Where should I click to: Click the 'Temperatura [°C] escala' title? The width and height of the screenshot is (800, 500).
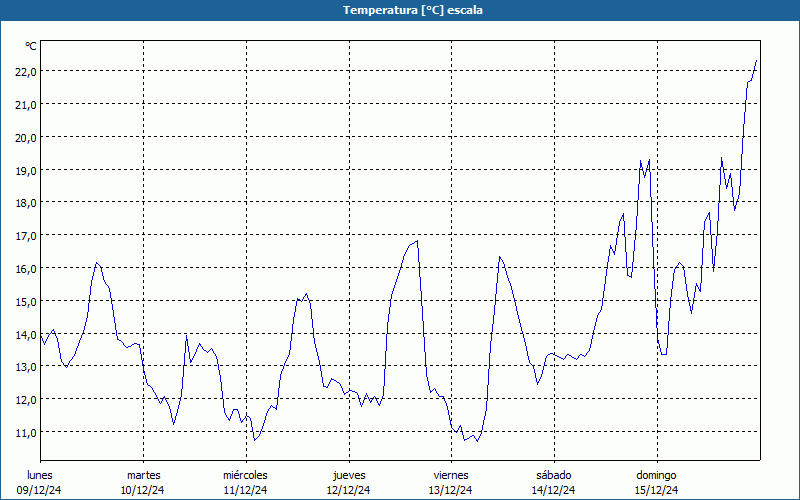coord(413,10)
